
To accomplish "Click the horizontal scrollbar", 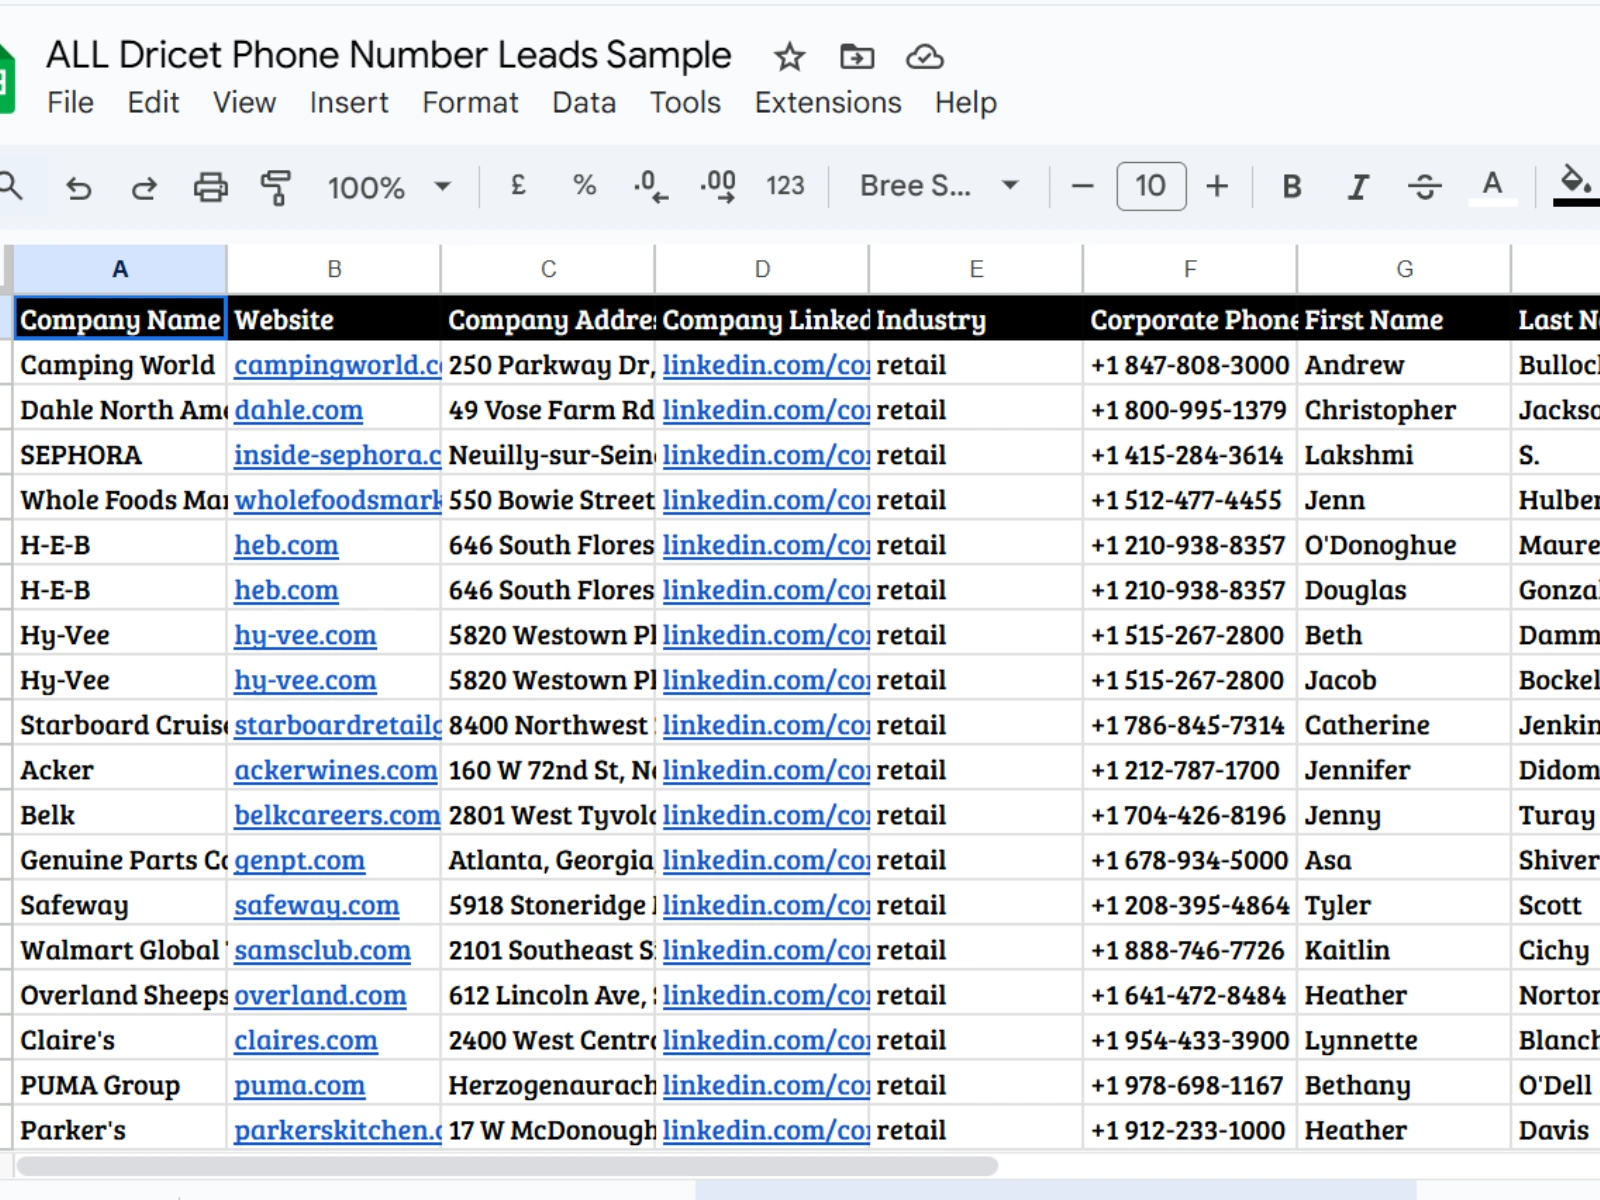I will point(508,1166).
